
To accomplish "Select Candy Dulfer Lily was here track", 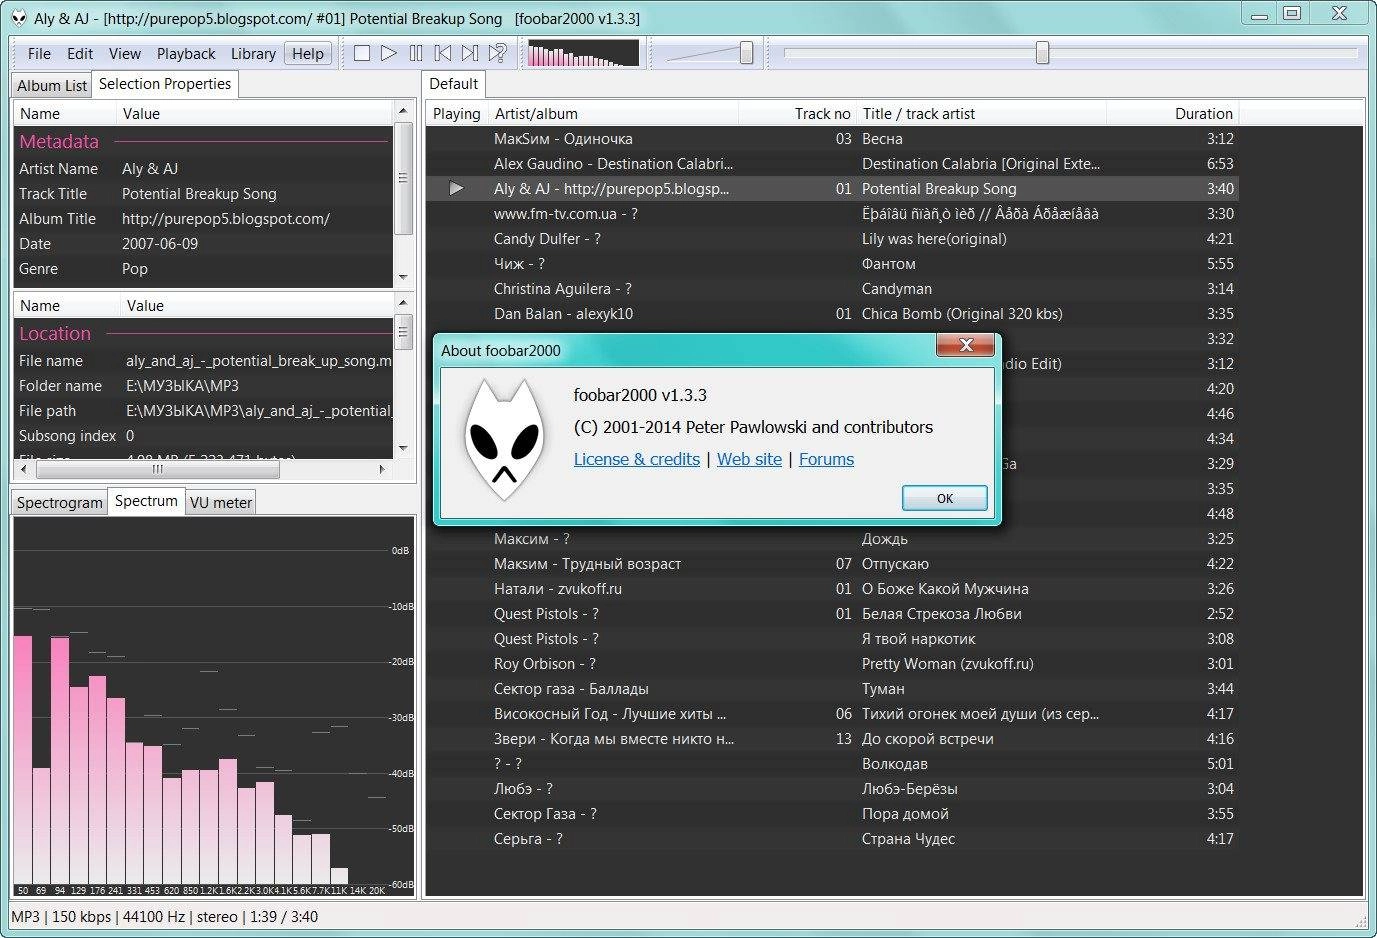I will coord(832,239).
